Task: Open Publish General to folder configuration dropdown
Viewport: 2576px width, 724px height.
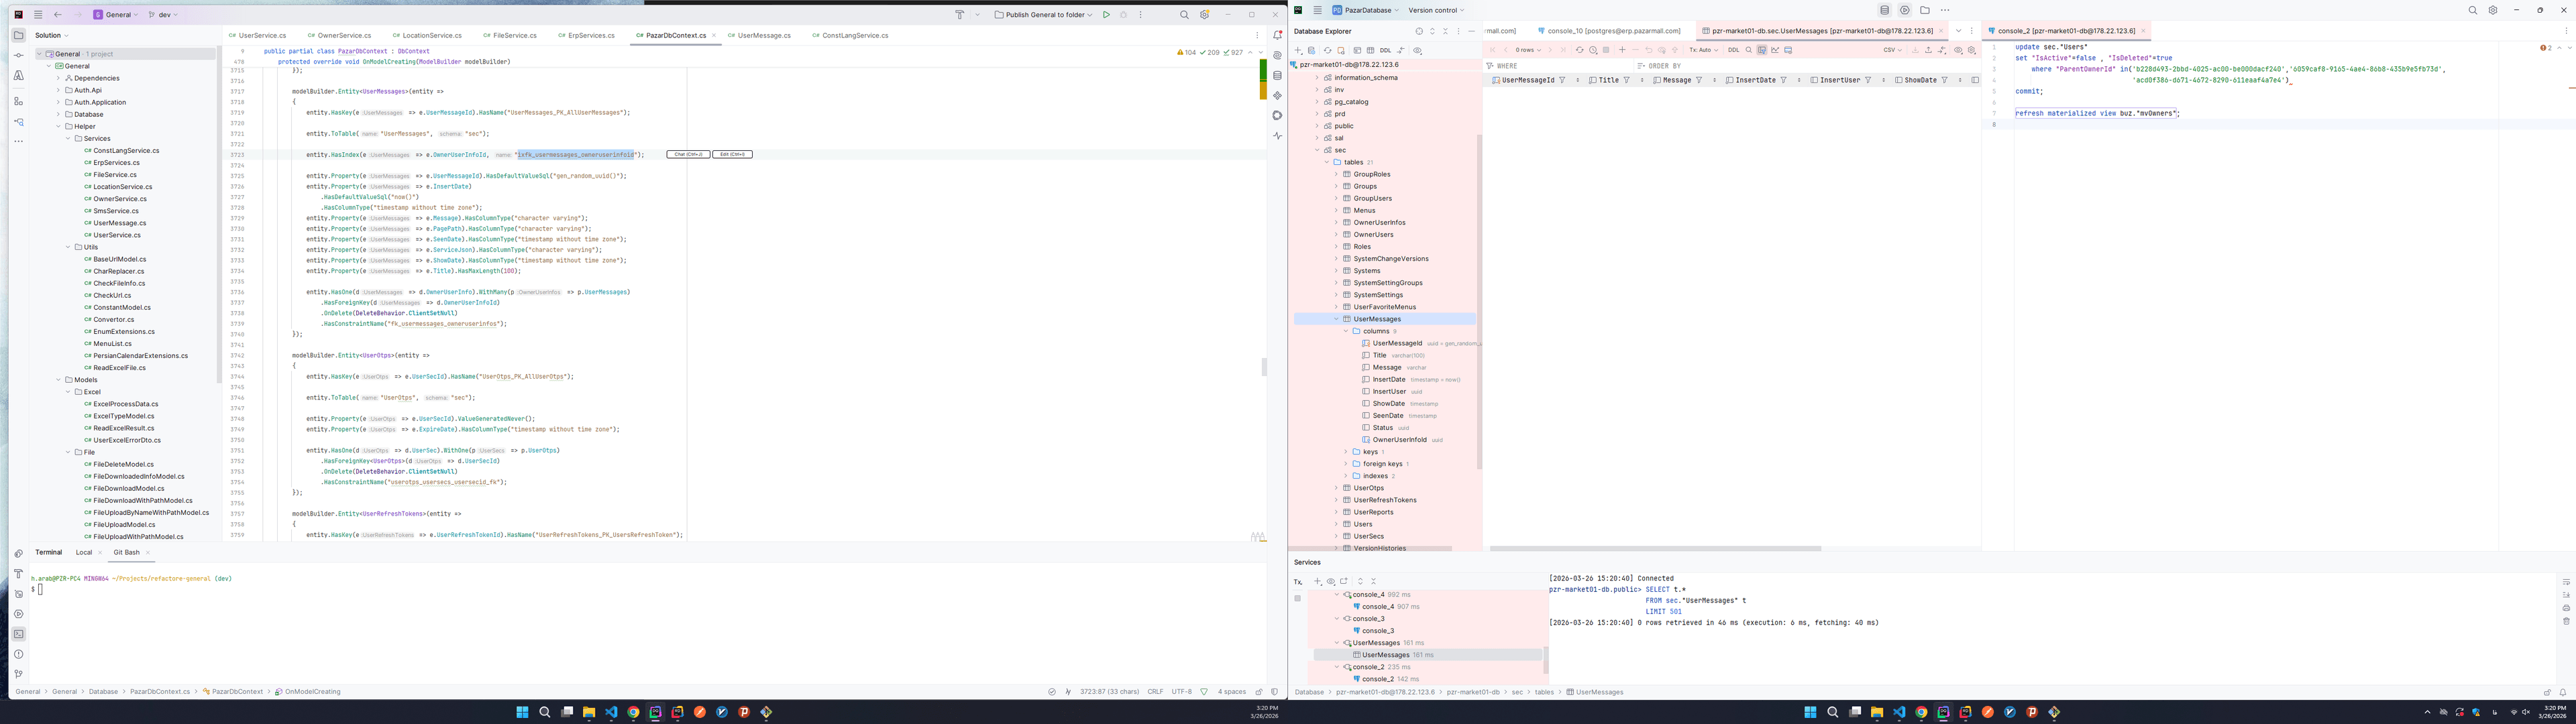Action: coord(1044,15)
